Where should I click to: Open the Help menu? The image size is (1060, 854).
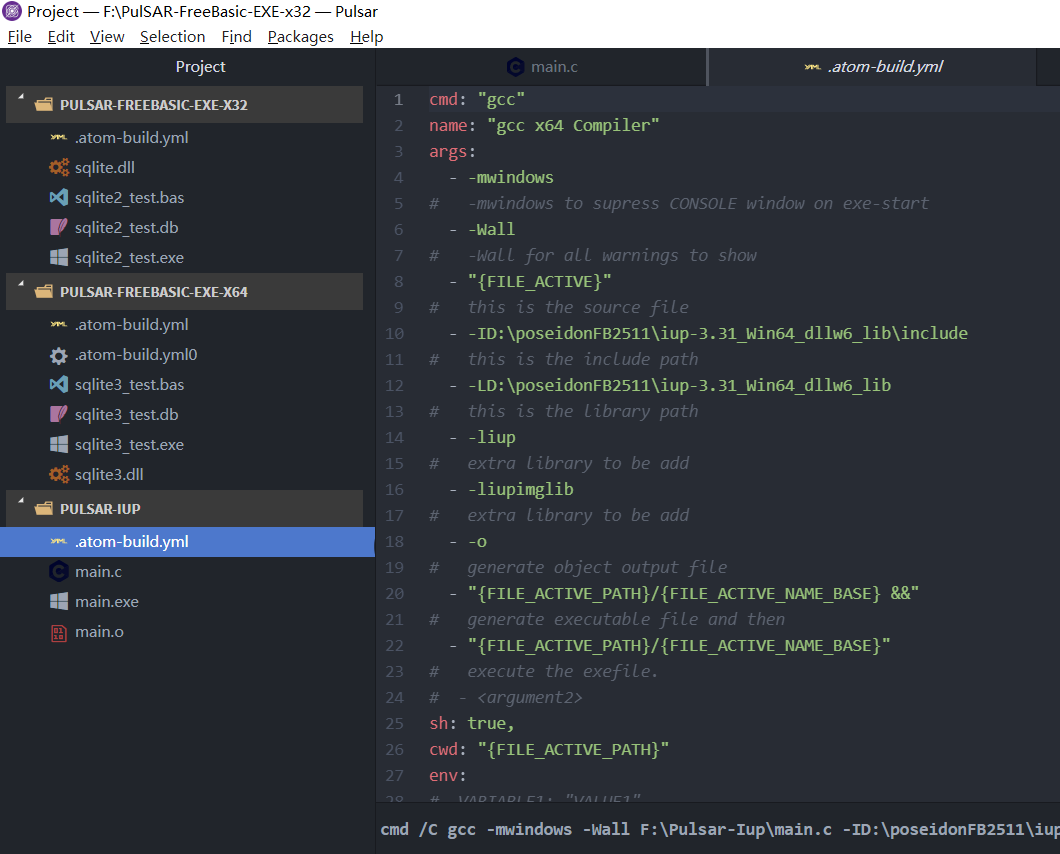point(366,37)
